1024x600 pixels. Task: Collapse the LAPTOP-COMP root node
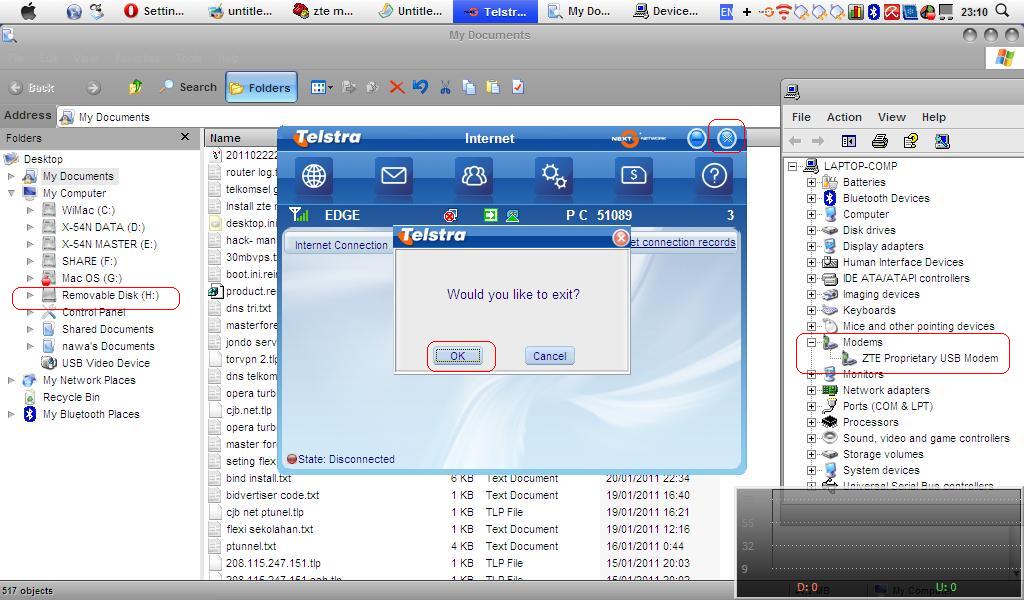click(x=792, y=166)
